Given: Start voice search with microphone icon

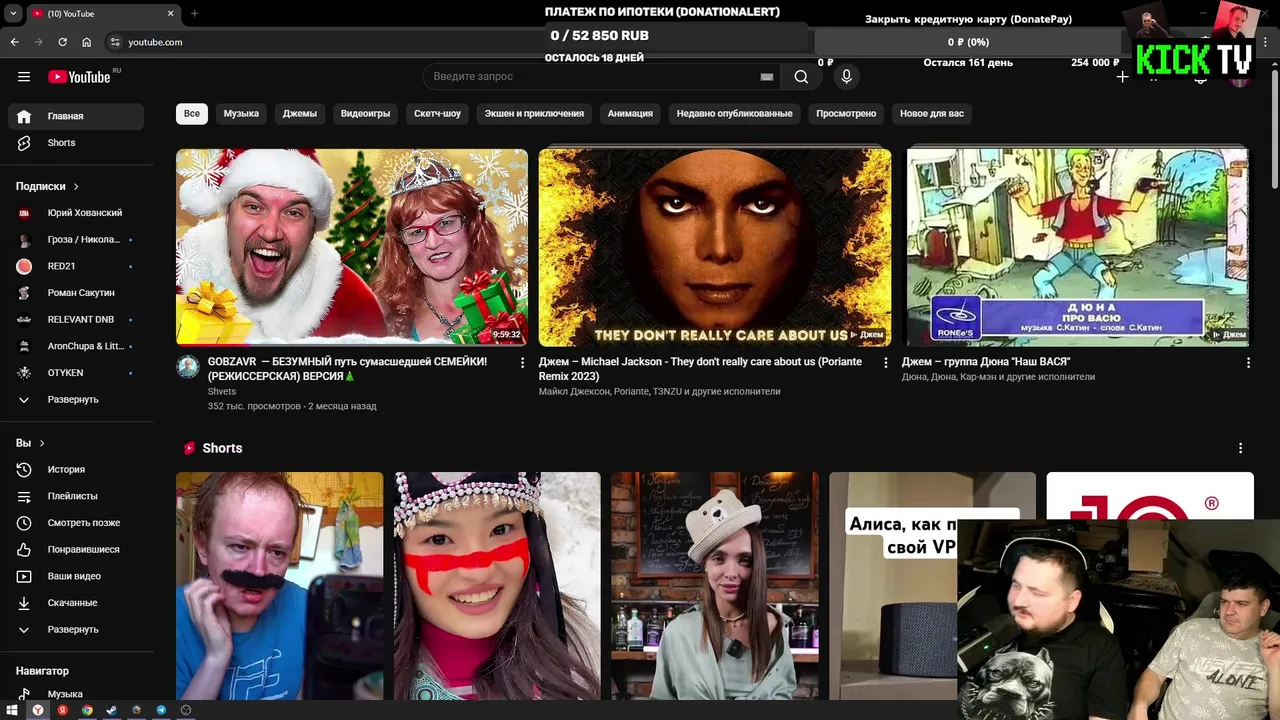Looking at the screenshot, I should coord(846,77).
